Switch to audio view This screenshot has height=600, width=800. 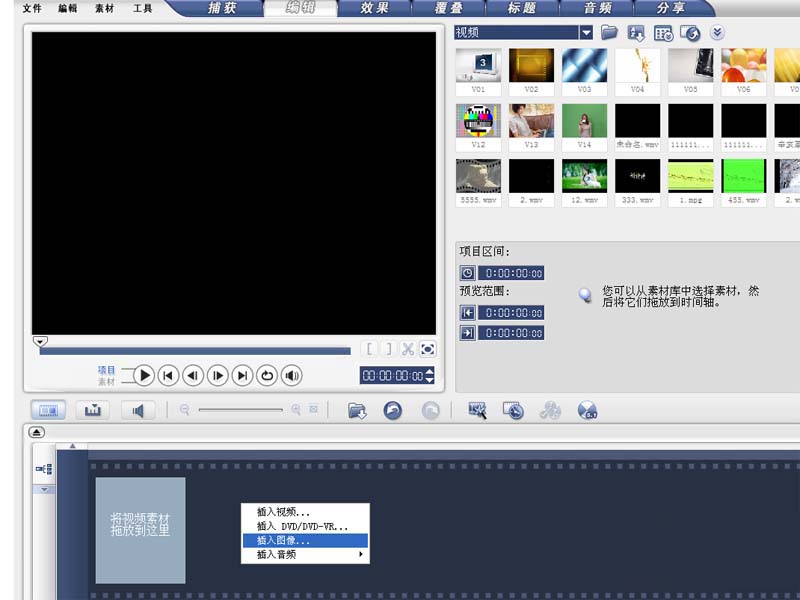coord(138,410)
